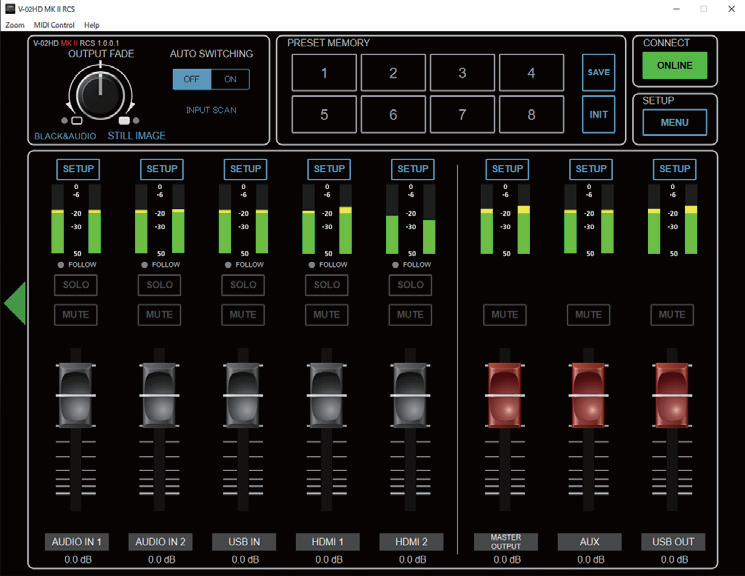
Task: Solo the AUDIO IN 1 channel
Action: coord(76,285)
